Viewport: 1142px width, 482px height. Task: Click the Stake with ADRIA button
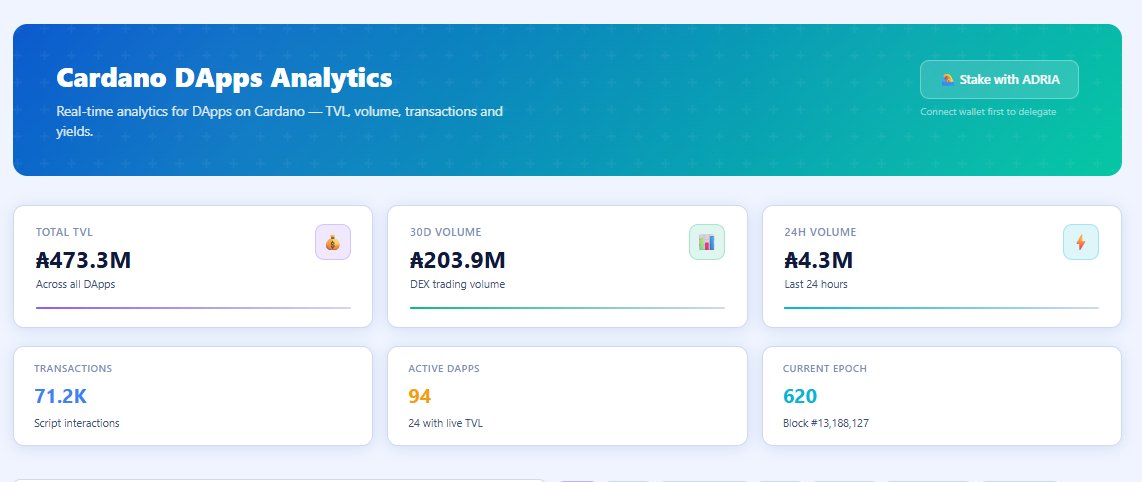click(x=999, y=79)
